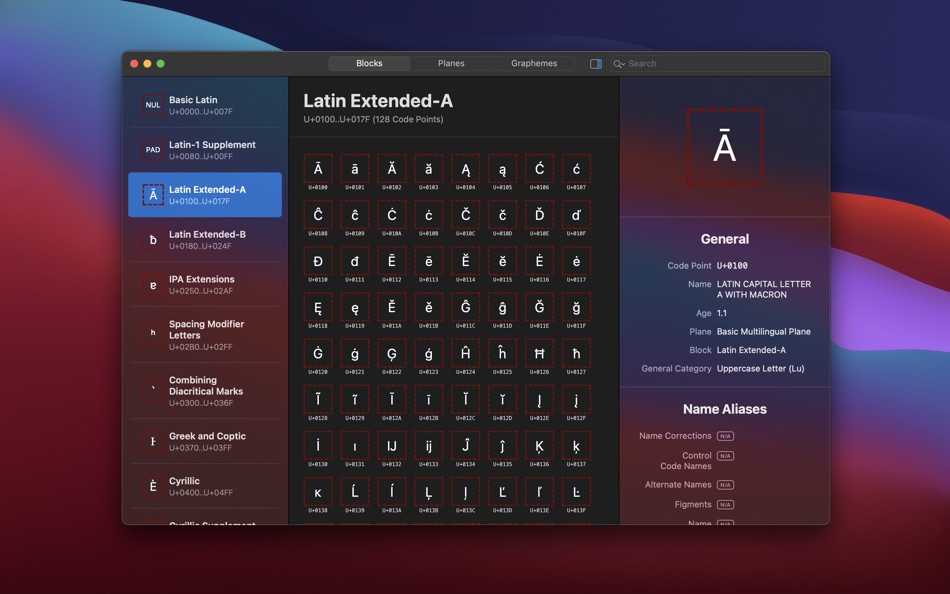Switch to the Blocks tab
This screenshot has height=594, width=950.
pos(369,63)
